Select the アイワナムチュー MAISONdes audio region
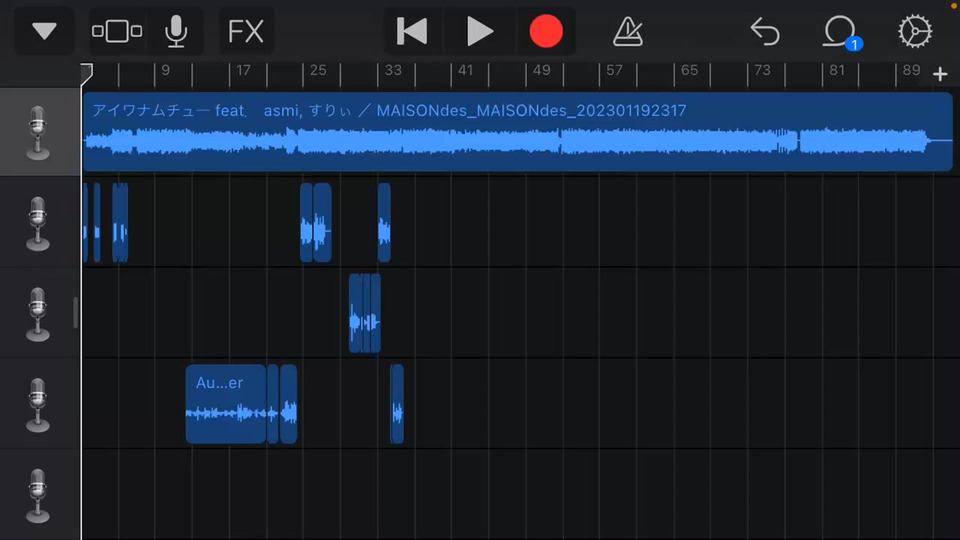960x540 pixels. tap(517, 132)
